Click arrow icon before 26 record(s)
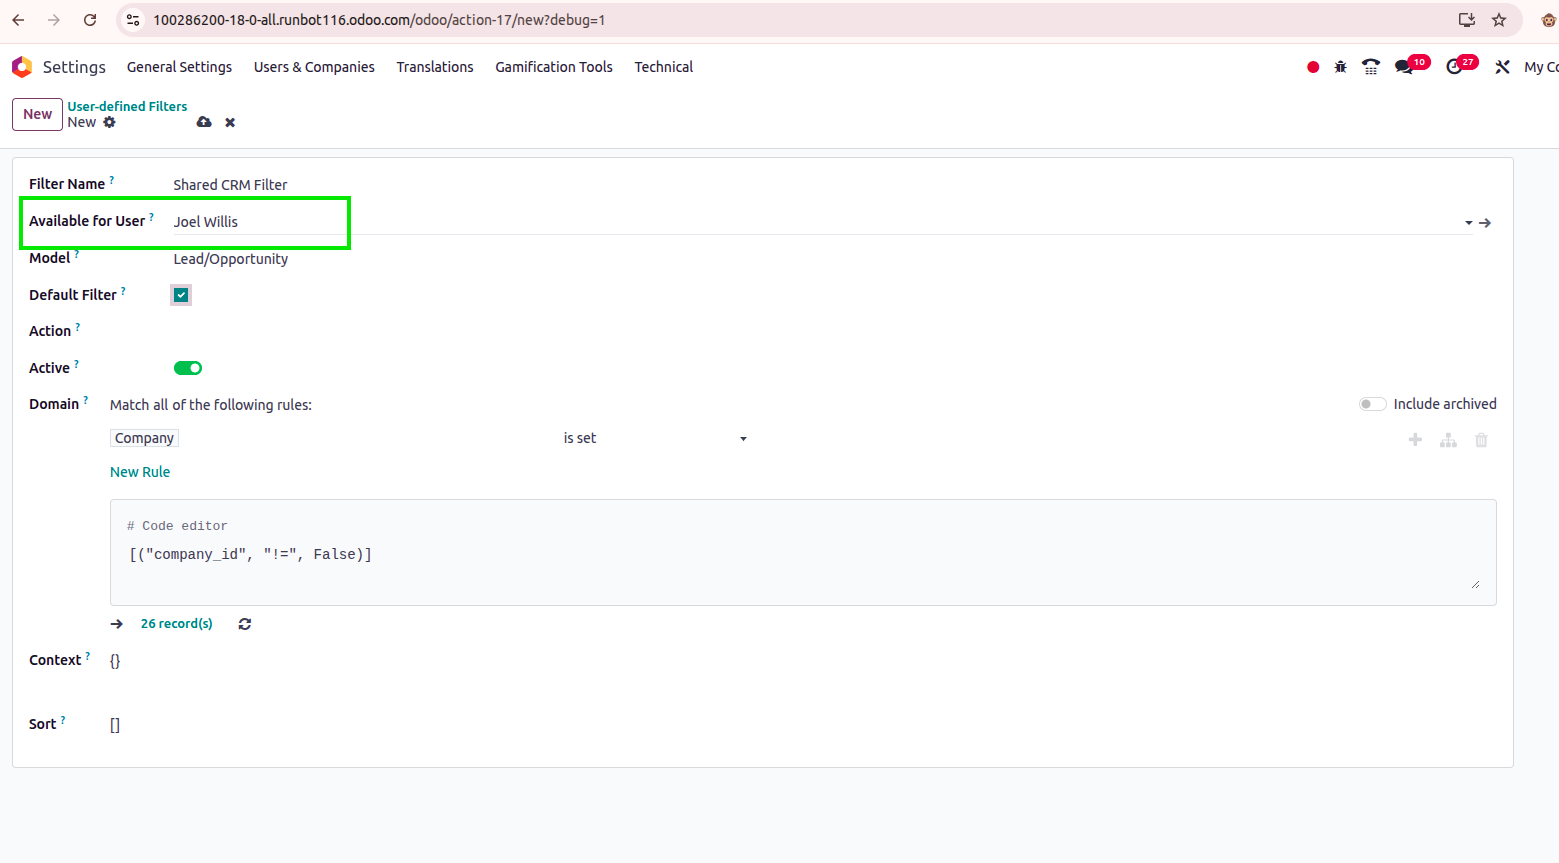 click(x=117, y=624)
